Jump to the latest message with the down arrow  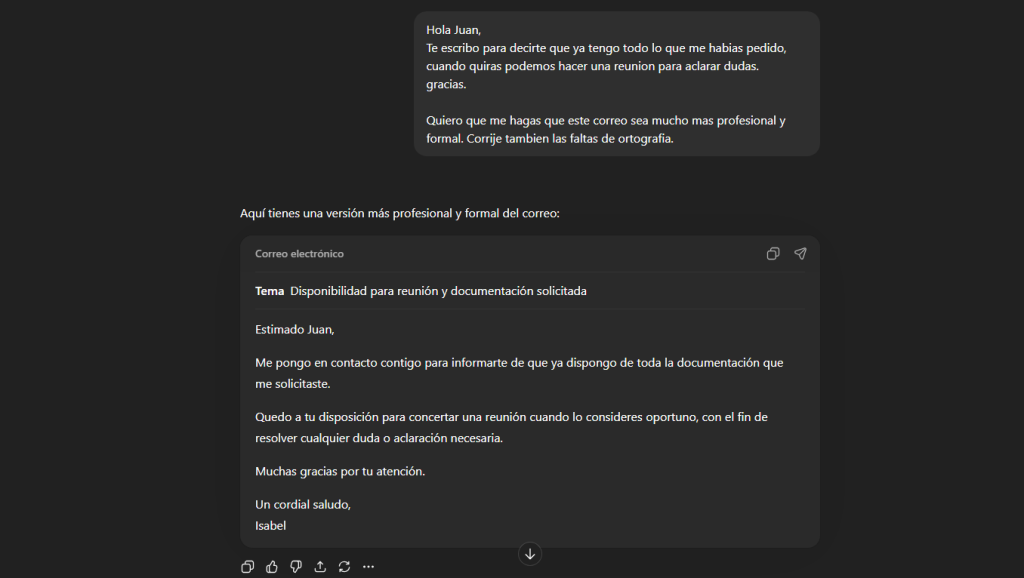pyautogui.click(x=530, y=554)
